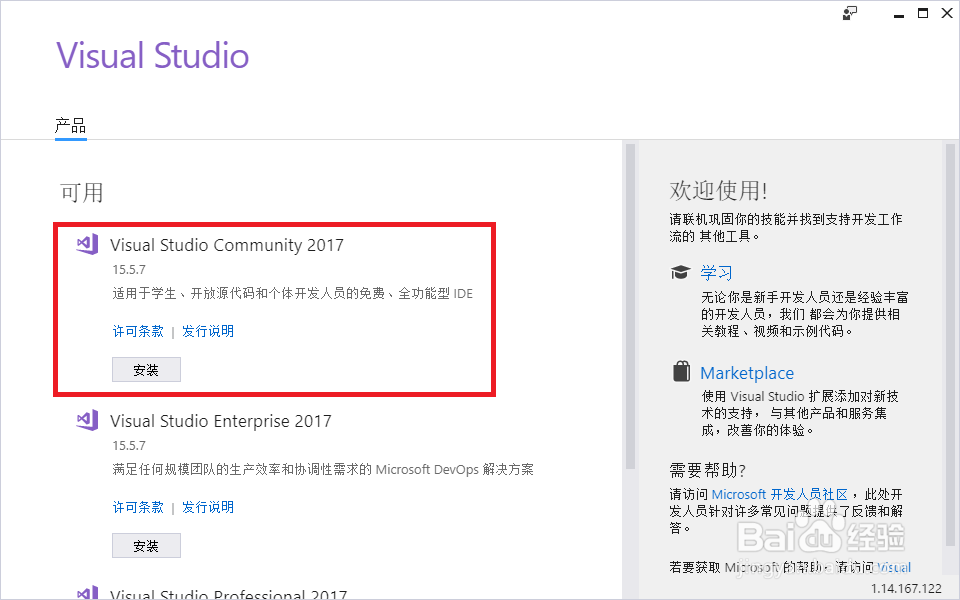This screenshot has width=960, height=600.
Task: Click the Visual Studio Enterprise 2017 logo icon
Action: coord(87,420)
